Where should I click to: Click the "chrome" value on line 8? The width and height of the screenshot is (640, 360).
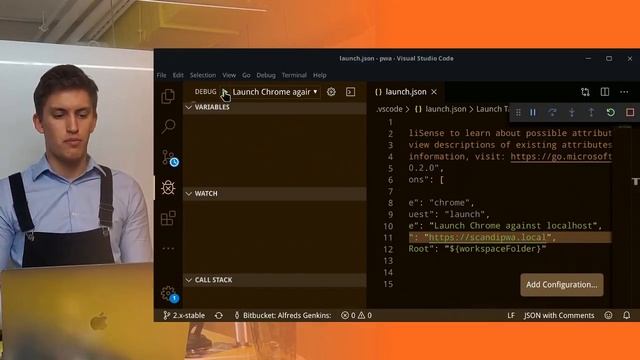[449, 202]
